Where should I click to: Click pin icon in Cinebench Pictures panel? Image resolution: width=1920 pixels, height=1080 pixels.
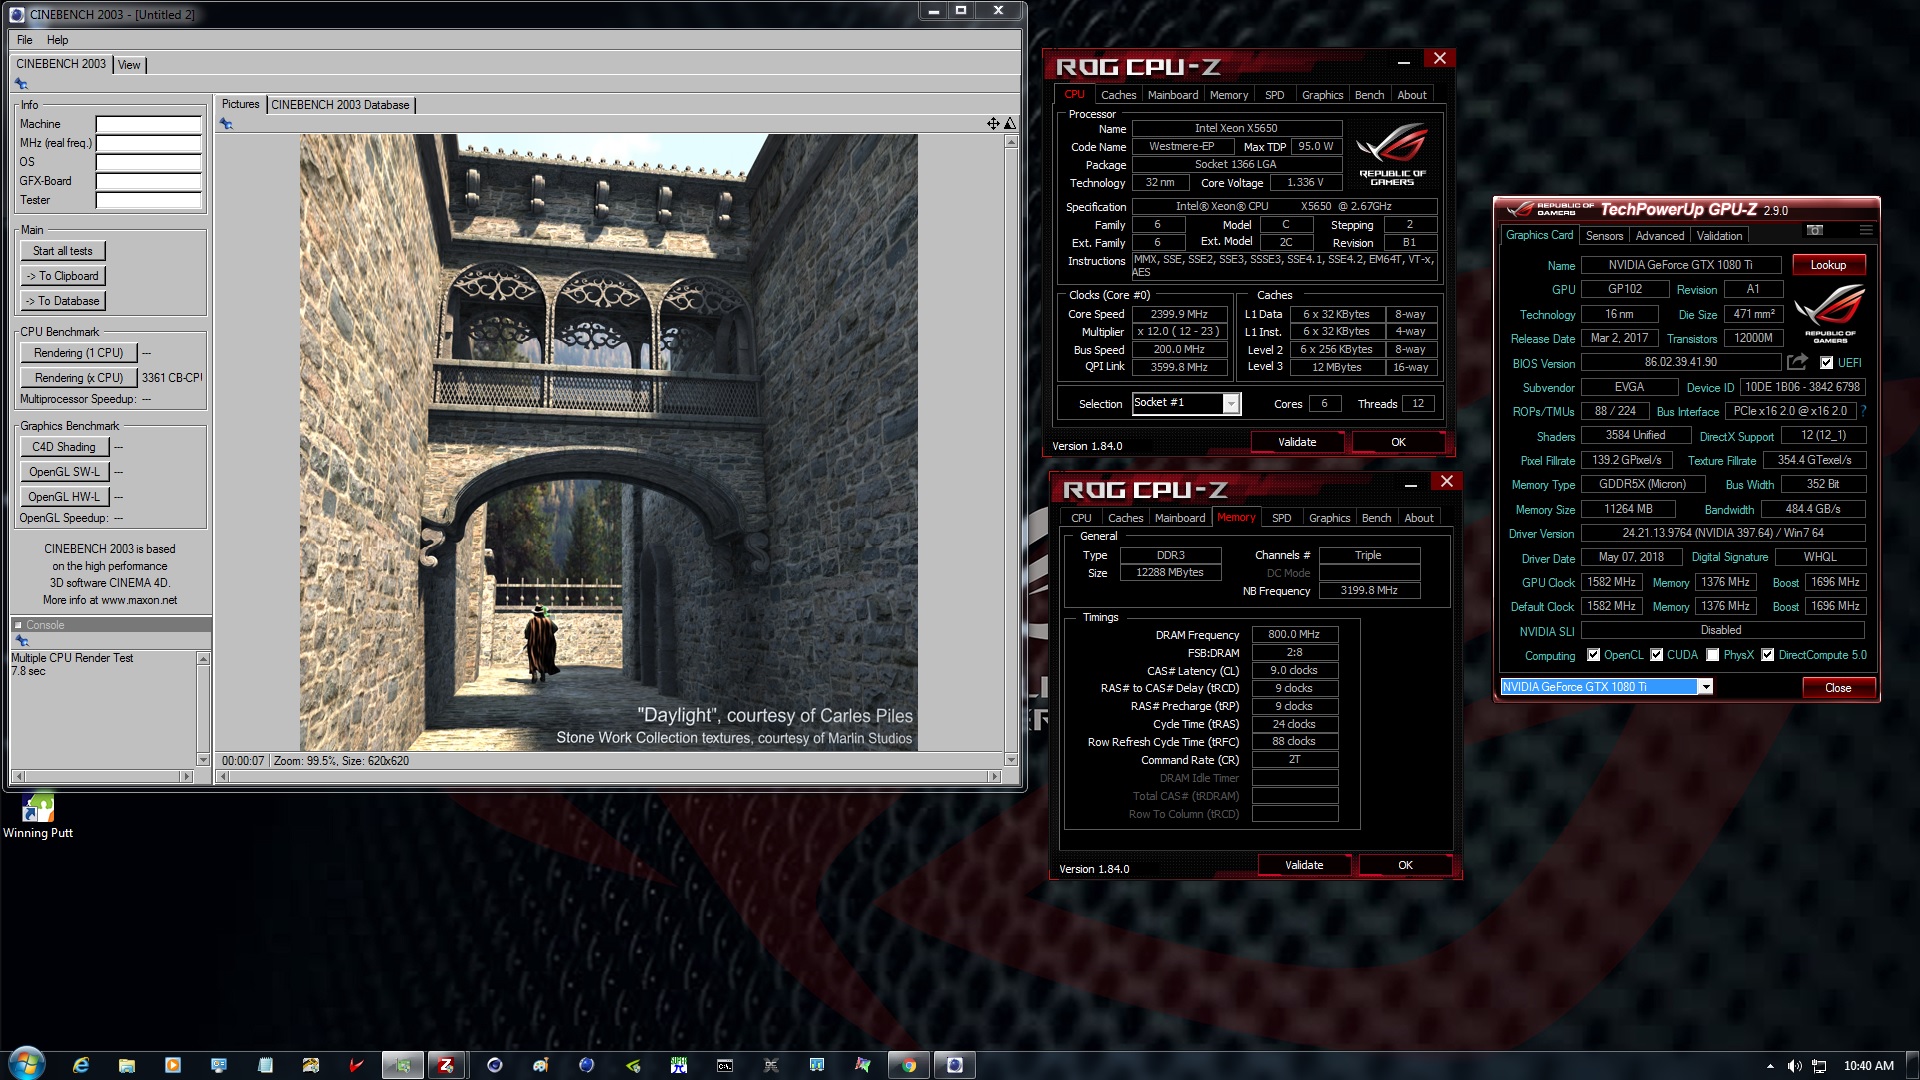[x=227, y=124]
